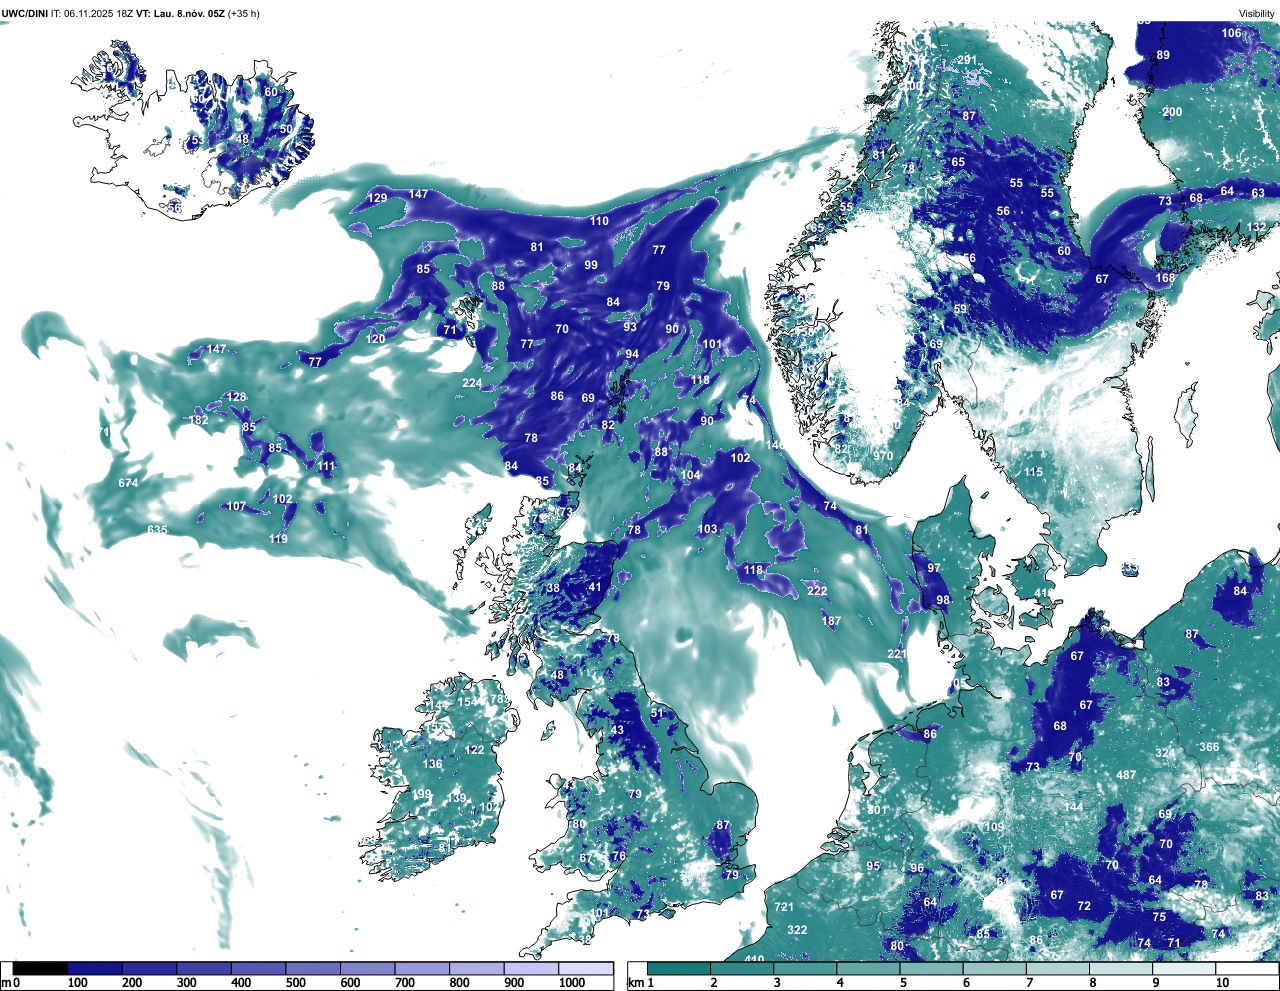Click the Visibility title in corner
Screen dimensions: 1280x991
click(1257, 14)
